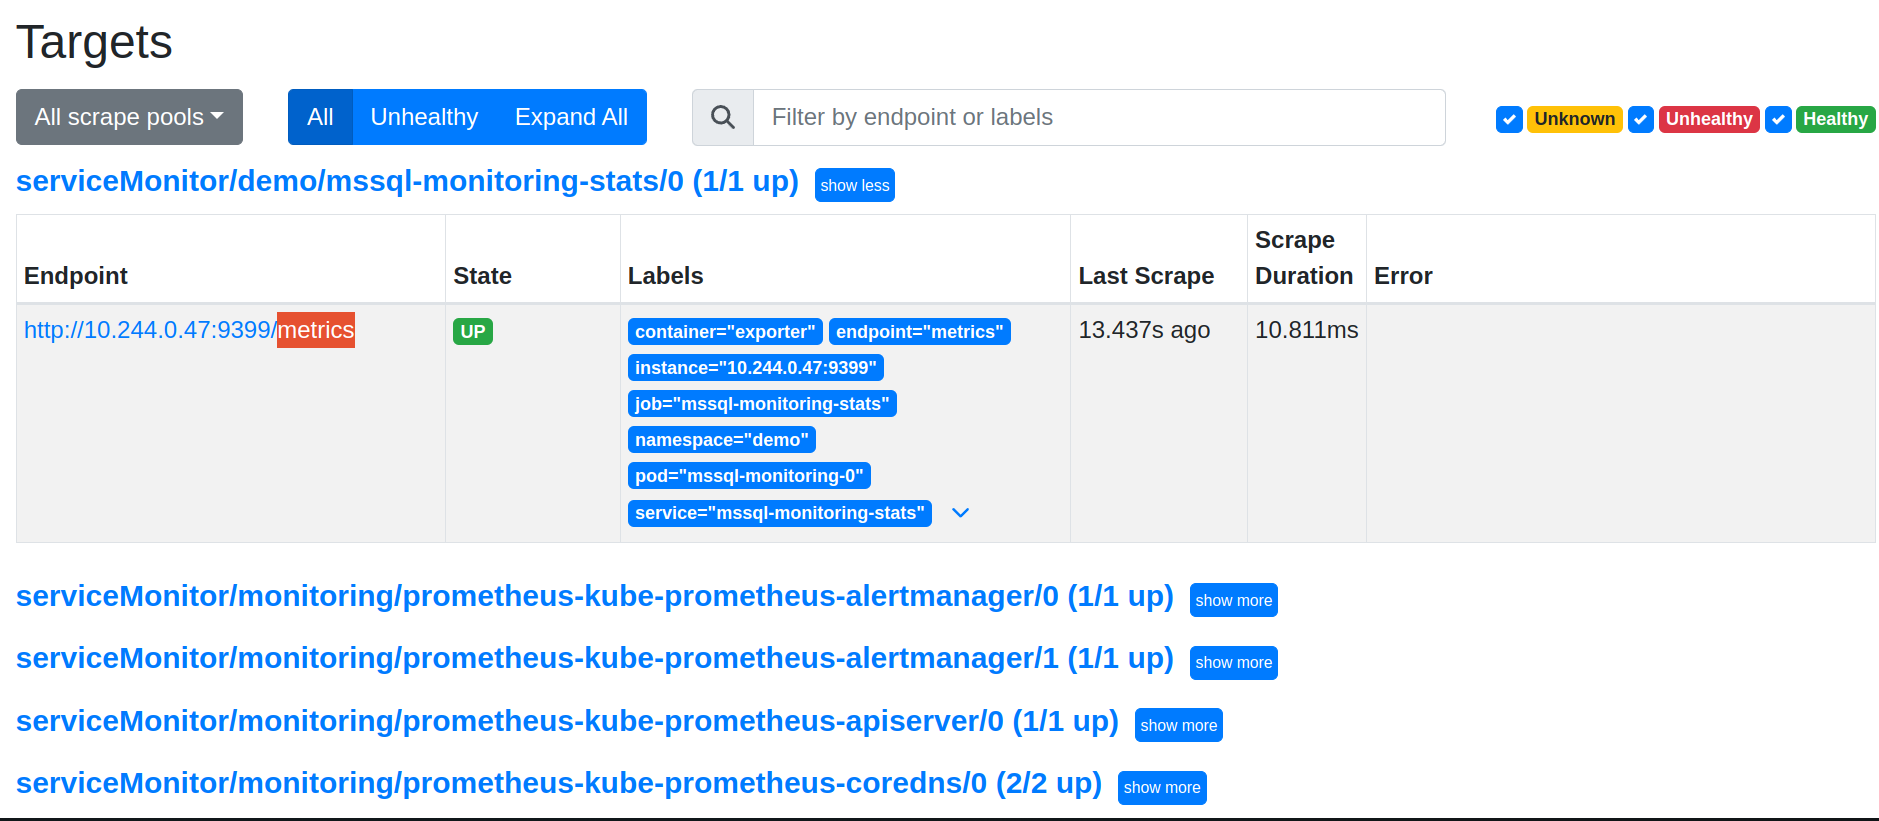Click the search magnifier icon

pyautogui.click(x=722, y=118)
